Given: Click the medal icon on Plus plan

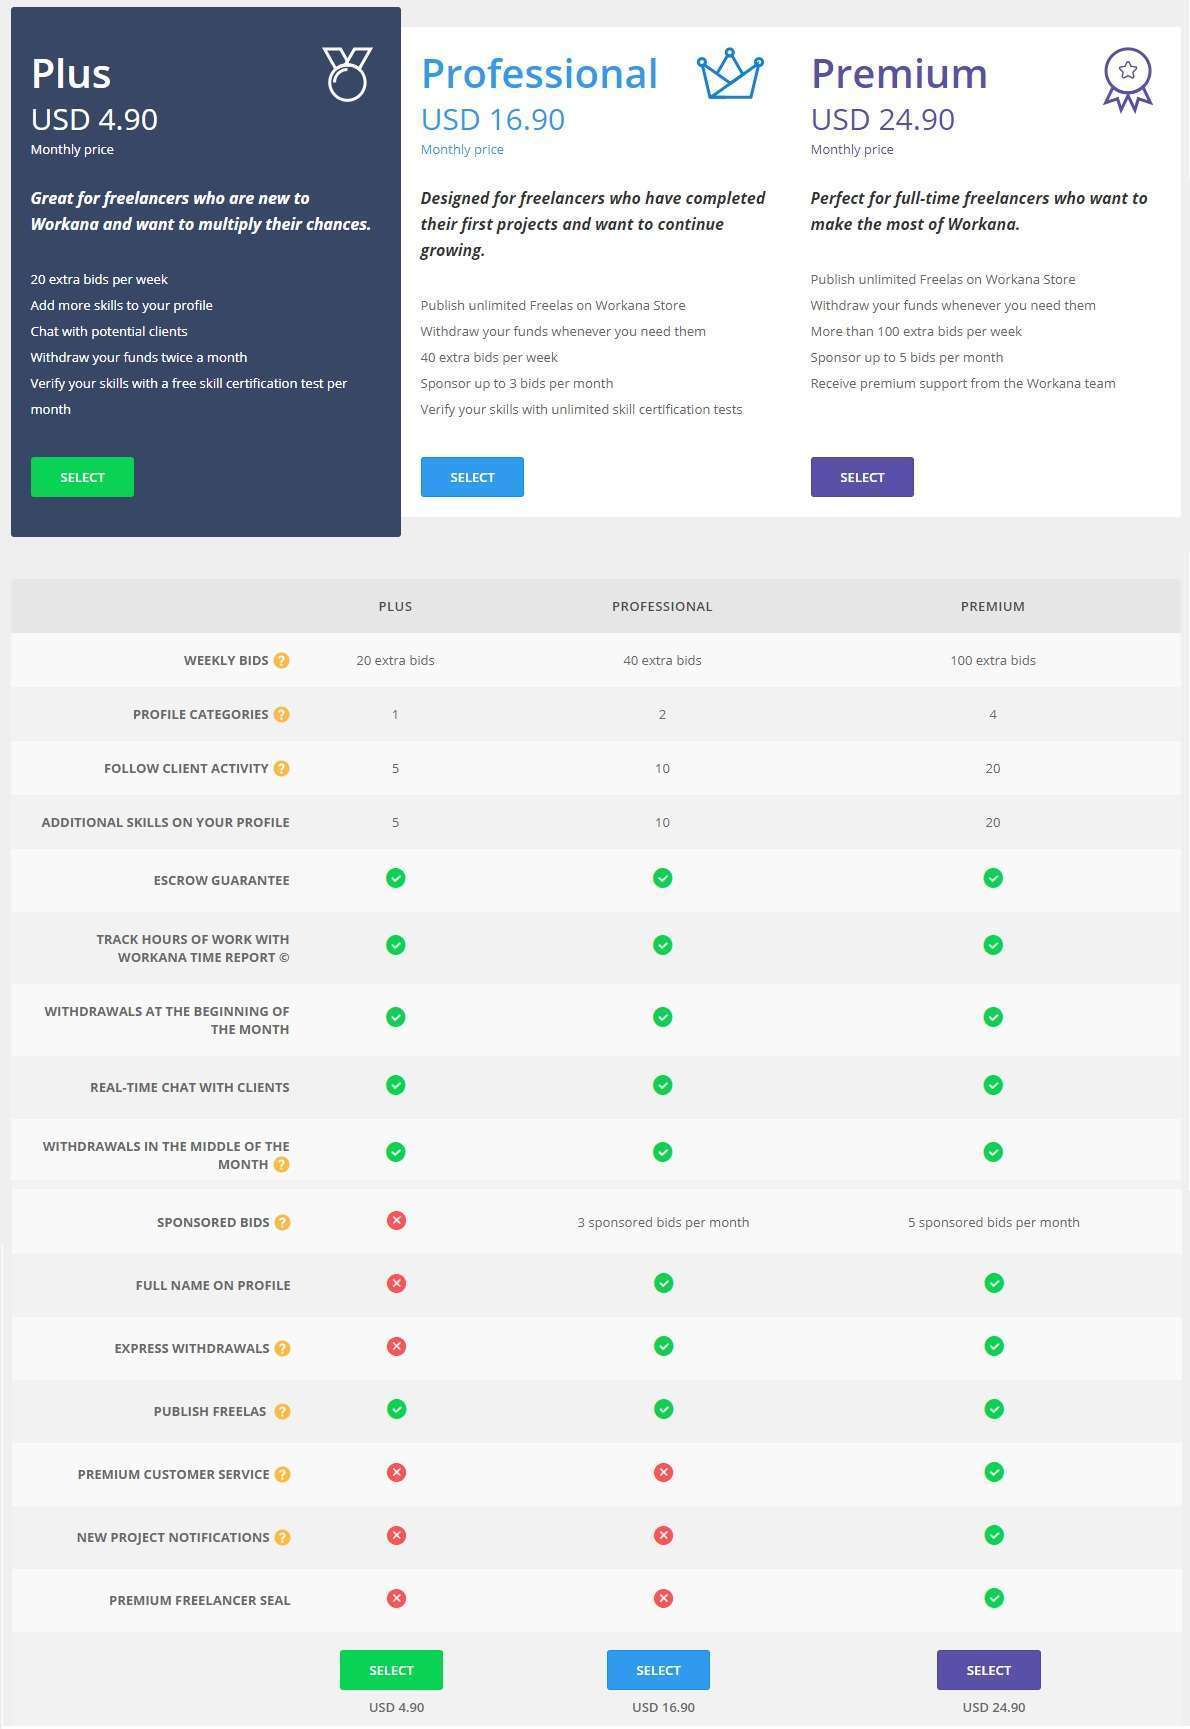Looking at the screenshot, I should (347, 74).
